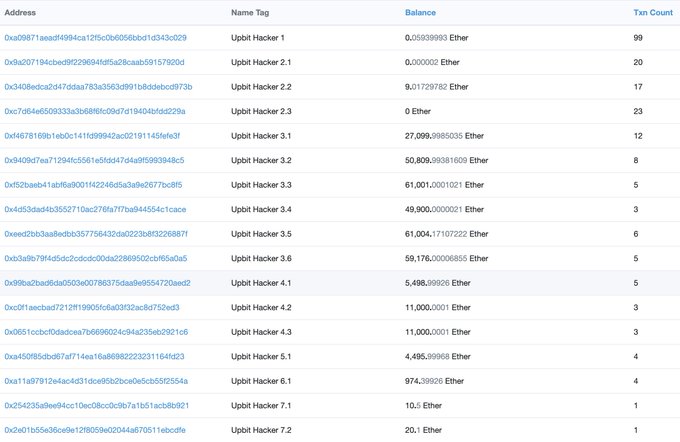Open the 0x3408edca address for Hacker 2.2
Viewport: 680px width, 442px height.
(x=98, y=87)
